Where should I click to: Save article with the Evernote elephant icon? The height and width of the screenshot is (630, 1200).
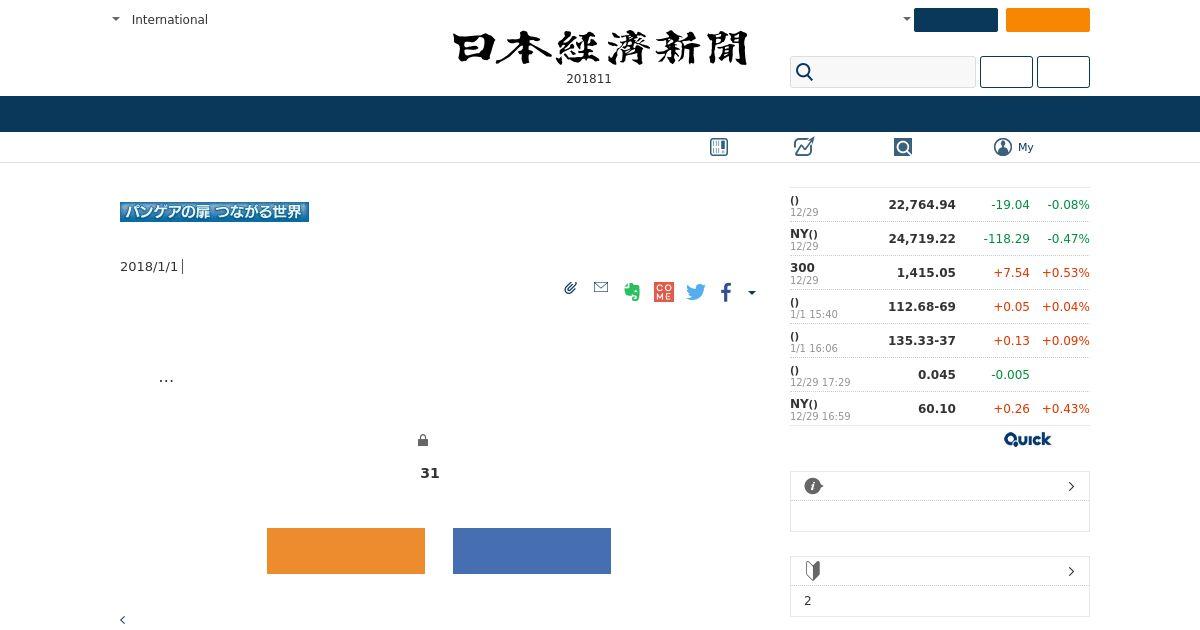click(x=632, y=292)
